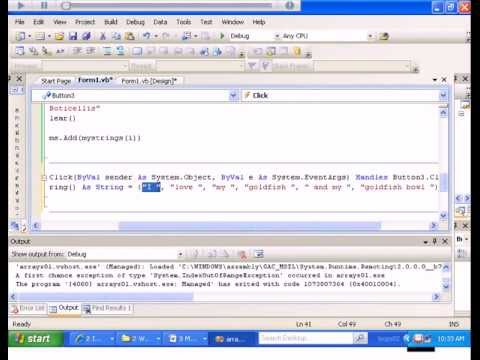Open the Window menu

(233, 22)
